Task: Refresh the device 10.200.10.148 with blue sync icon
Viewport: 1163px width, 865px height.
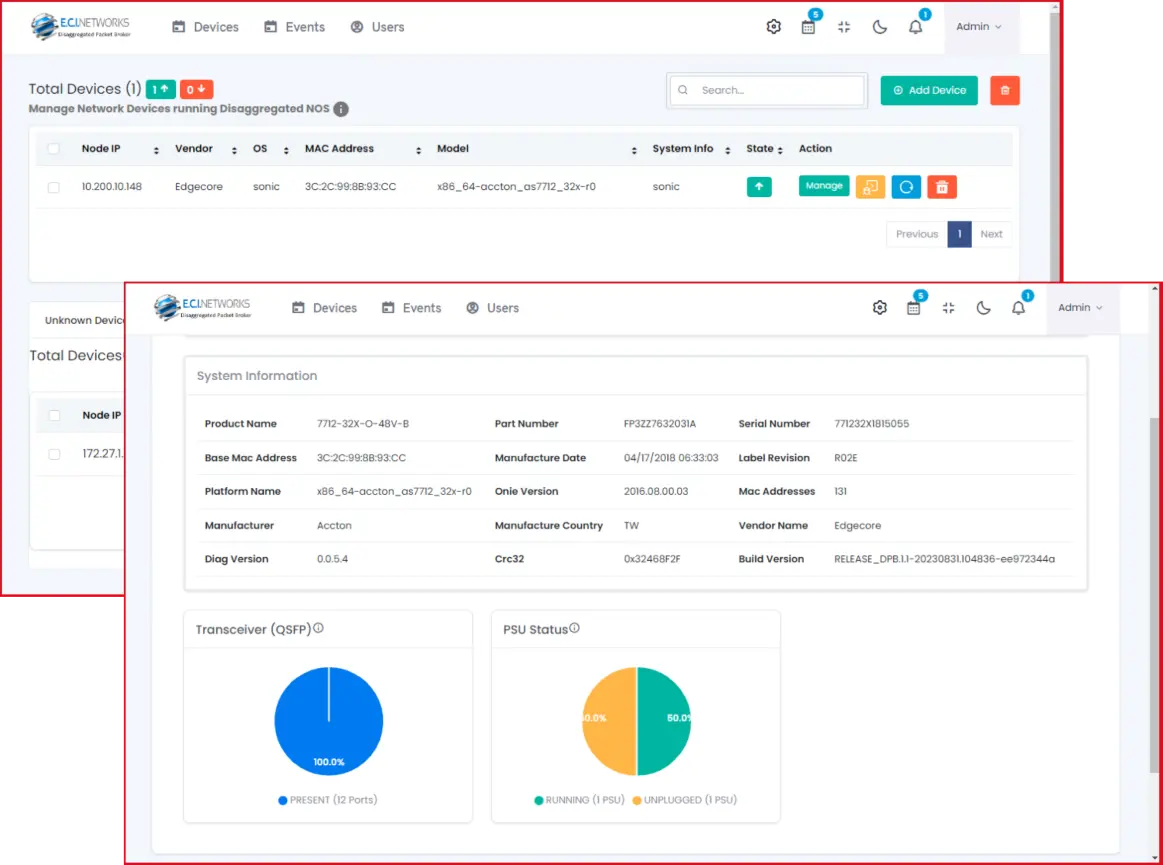Action: (x=906, y=186)
